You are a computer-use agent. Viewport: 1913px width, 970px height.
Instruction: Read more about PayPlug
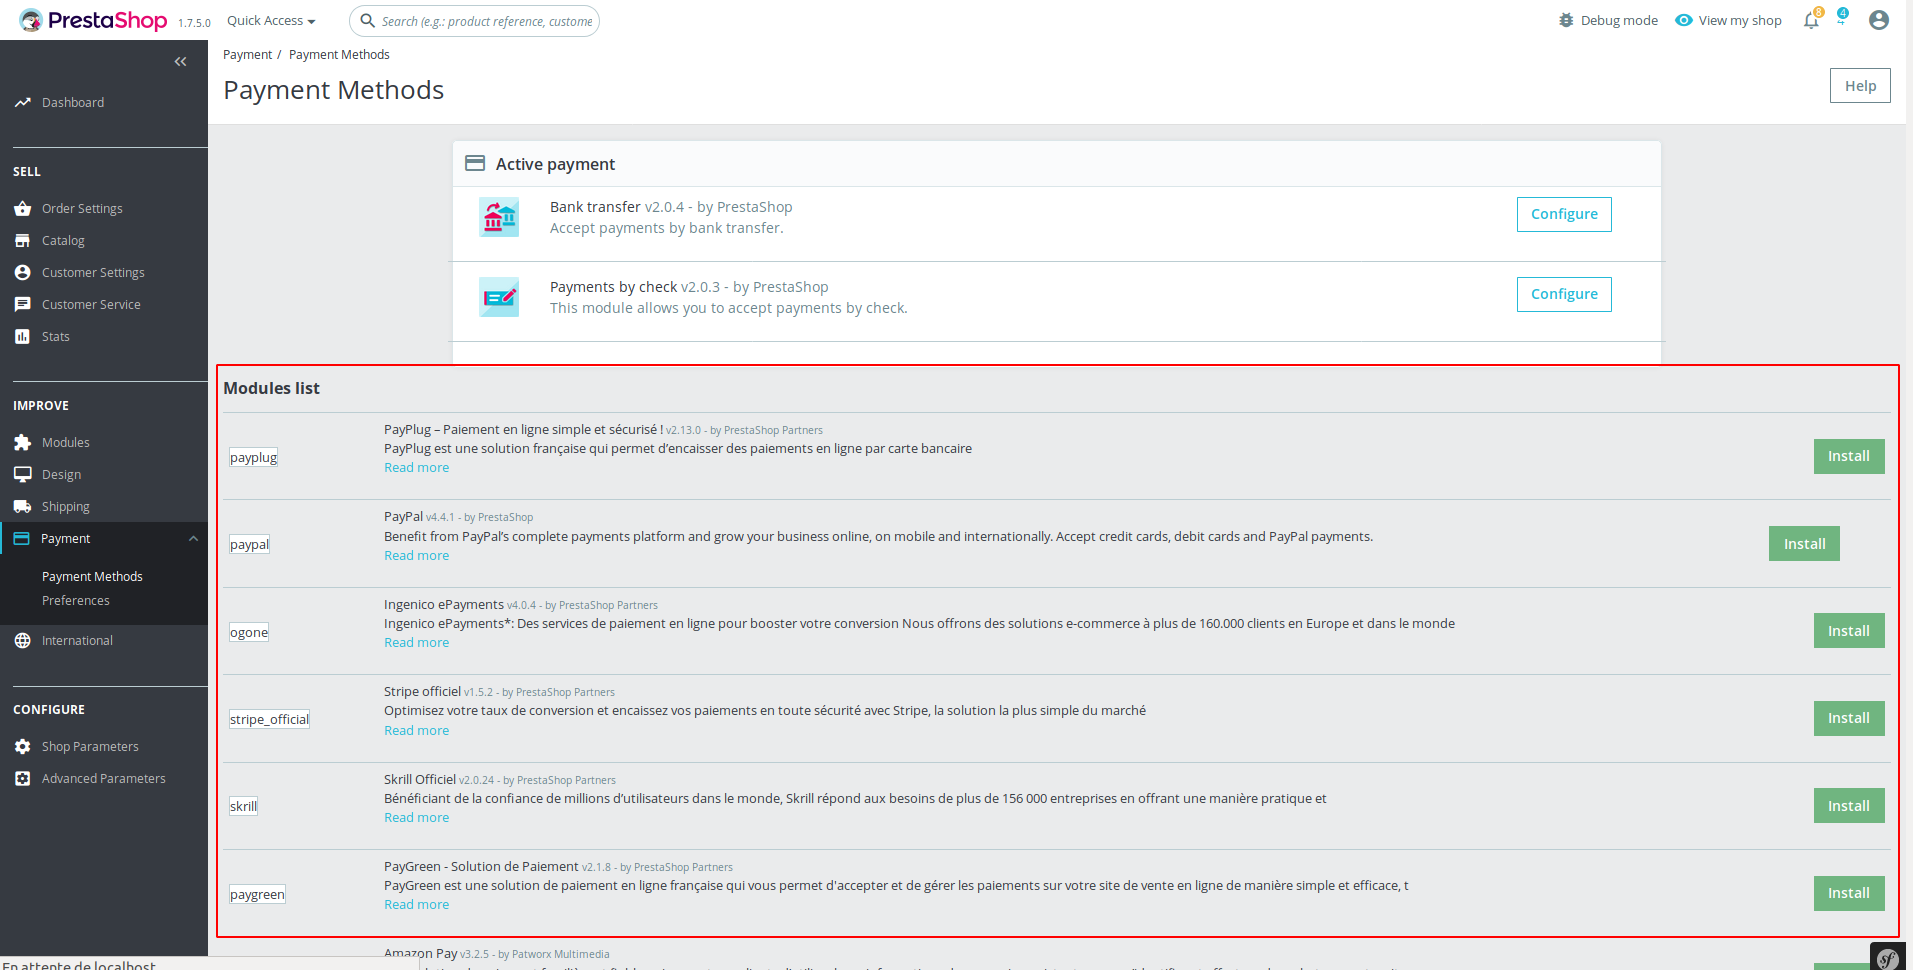click(x=417, y=468)
